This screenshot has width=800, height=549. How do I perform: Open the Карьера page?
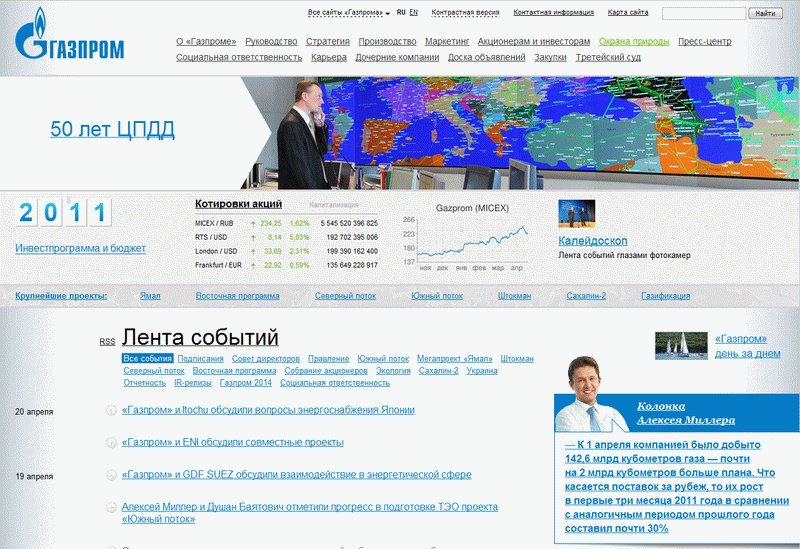tap(329, 57)
